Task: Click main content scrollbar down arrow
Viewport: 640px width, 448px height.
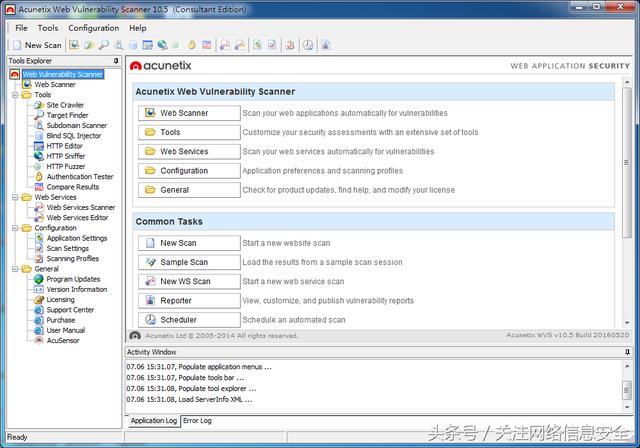Action: point(627,323)
